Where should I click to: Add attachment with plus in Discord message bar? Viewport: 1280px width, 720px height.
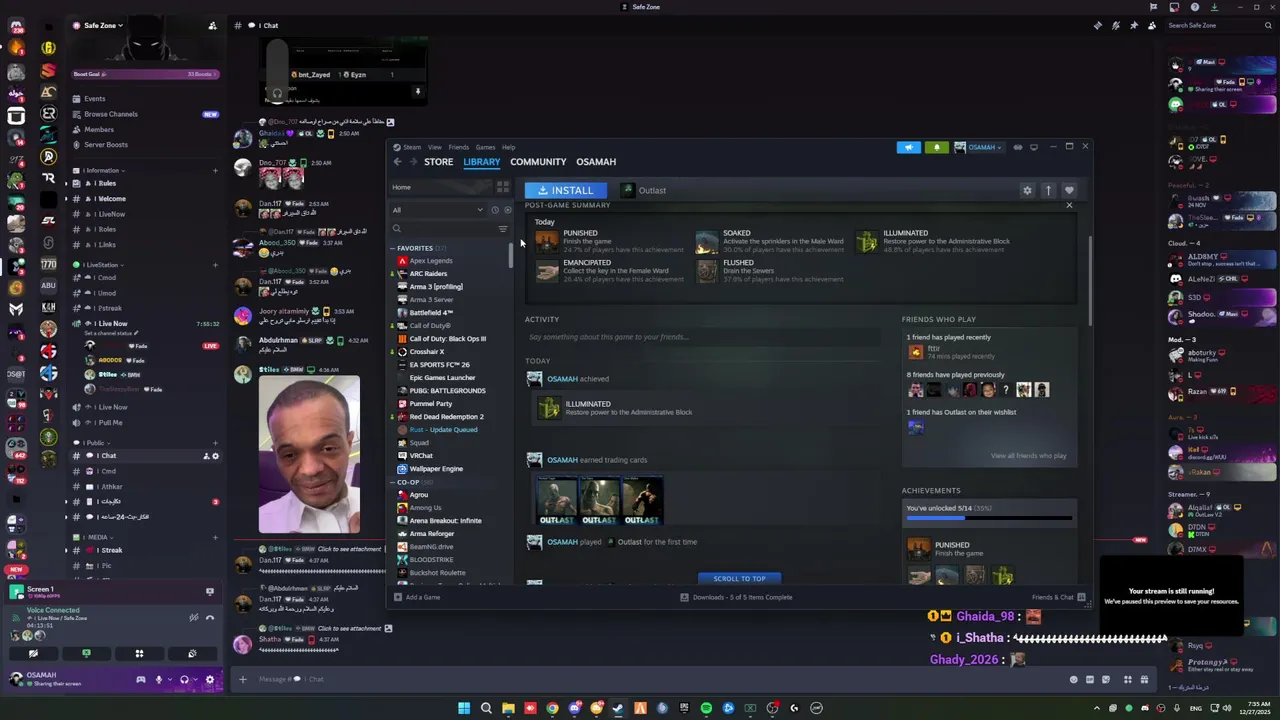tap(242, 680)
